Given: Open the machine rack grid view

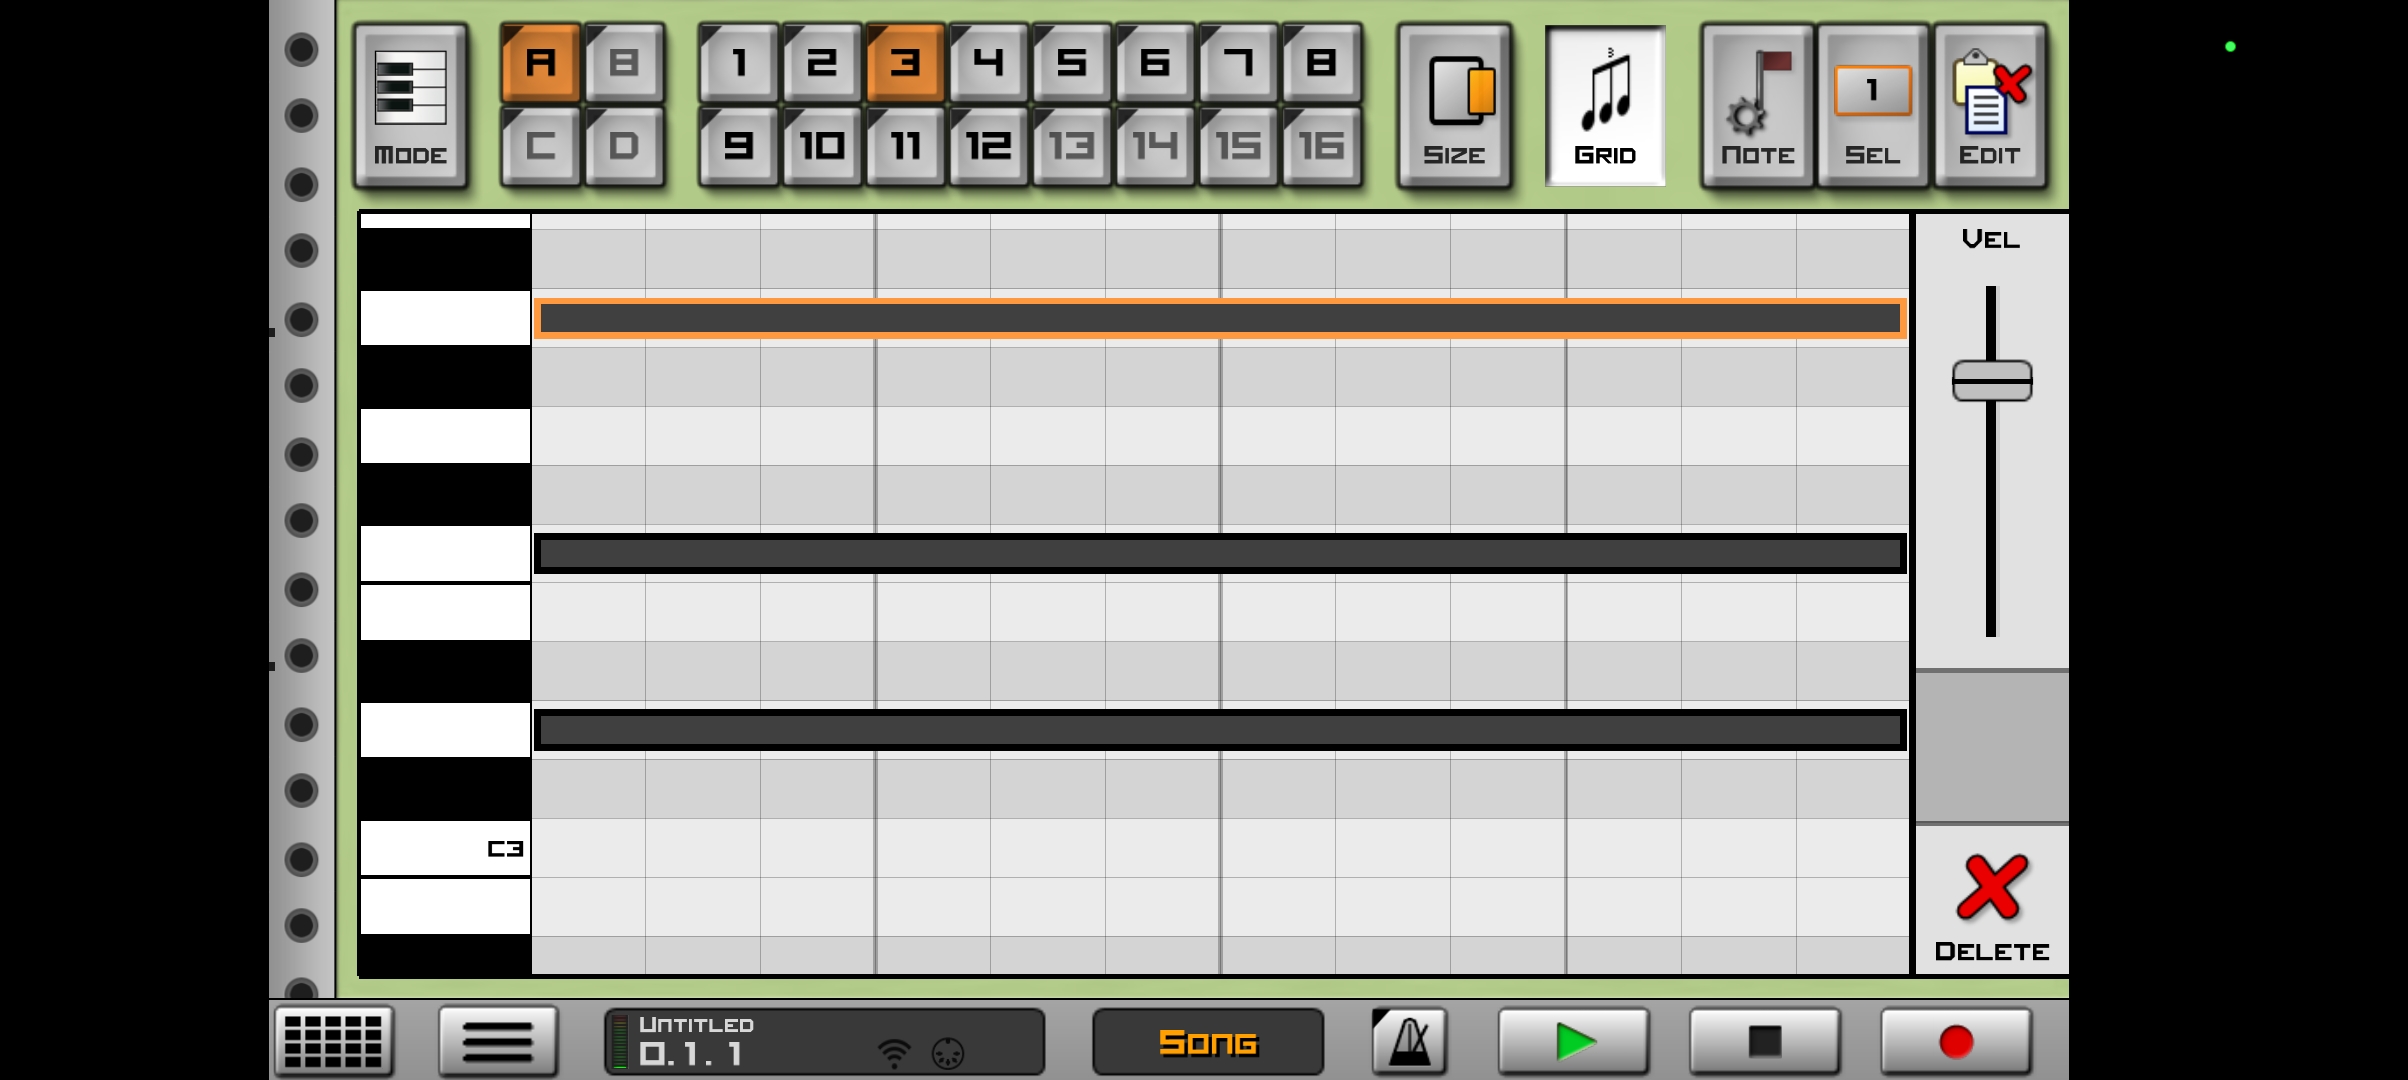Looking at the screenshot, I should (x=334, y=1041).
